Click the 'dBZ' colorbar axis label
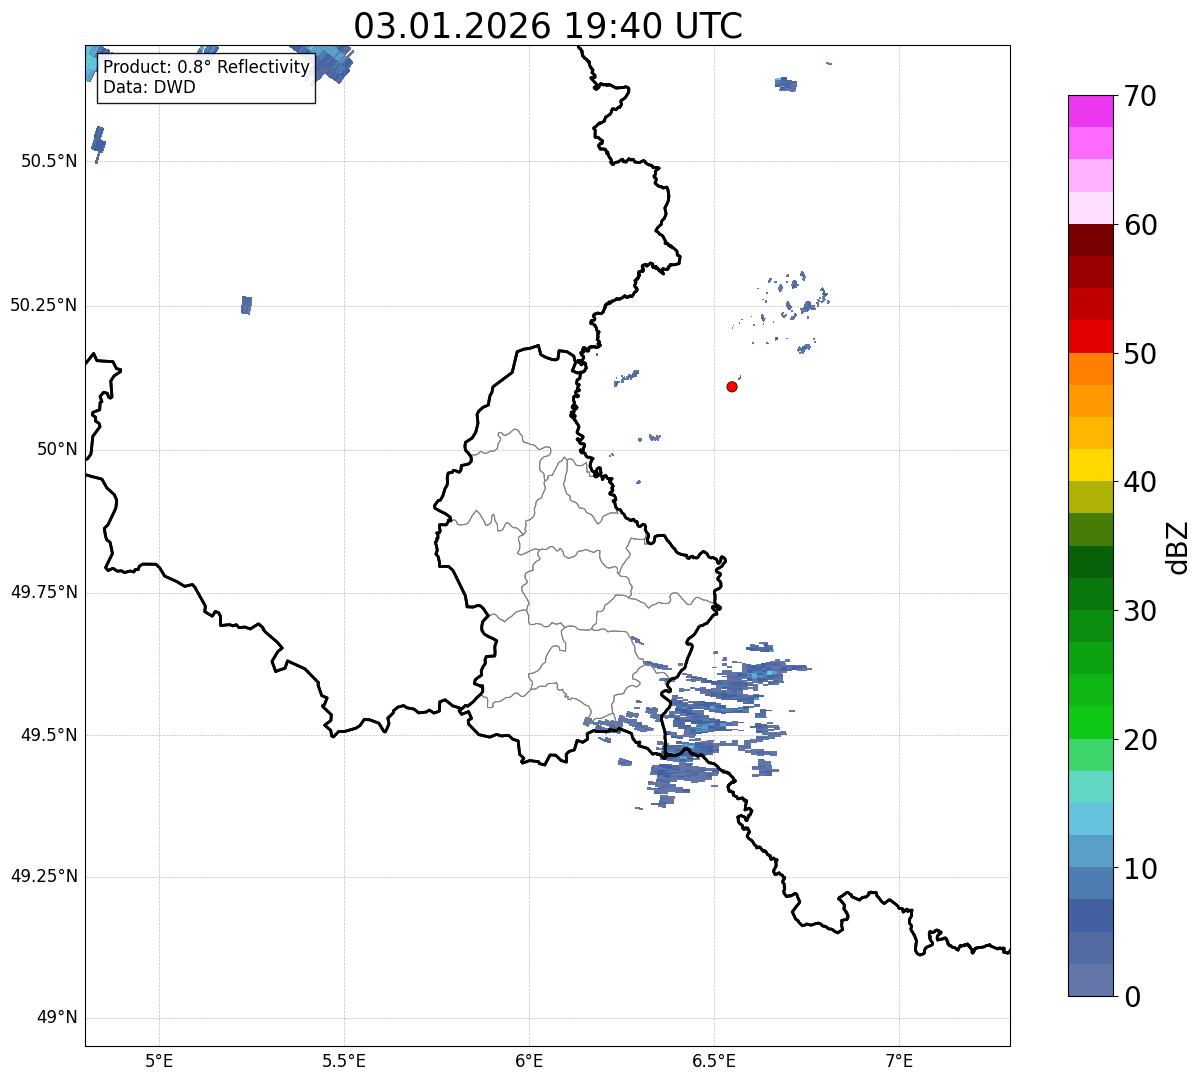Image resolution: width=1202 pixels, height=1081 pixels. point(1178,546)
